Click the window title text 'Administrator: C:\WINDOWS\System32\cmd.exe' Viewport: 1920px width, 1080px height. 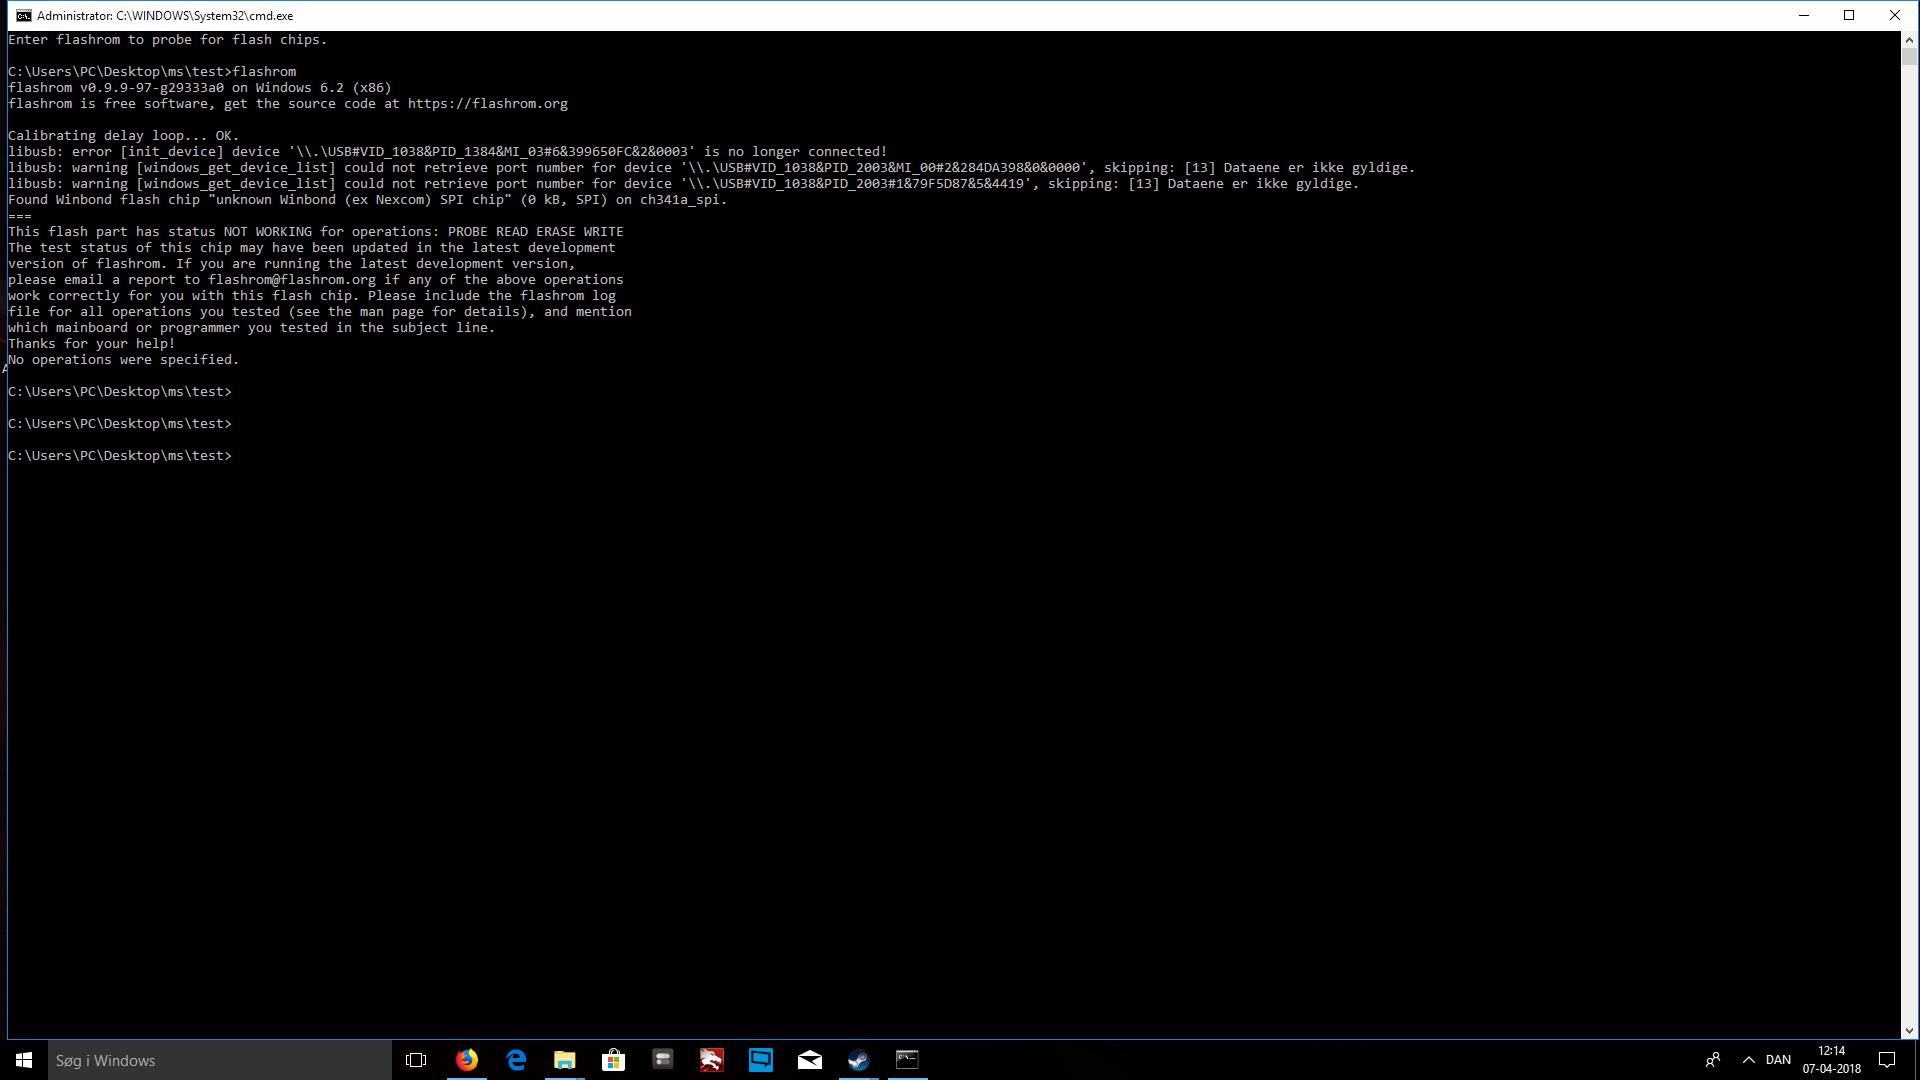coord(165,16)
